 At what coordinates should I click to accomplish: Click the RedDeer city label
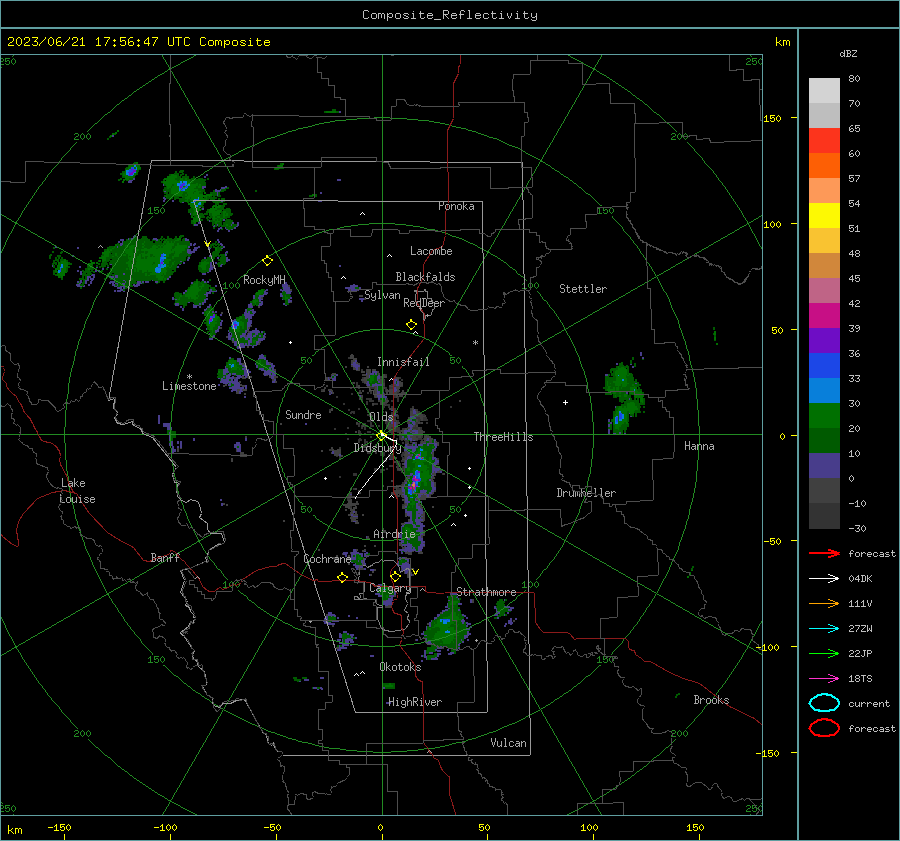pyautogui.click(x=424, y=303)
